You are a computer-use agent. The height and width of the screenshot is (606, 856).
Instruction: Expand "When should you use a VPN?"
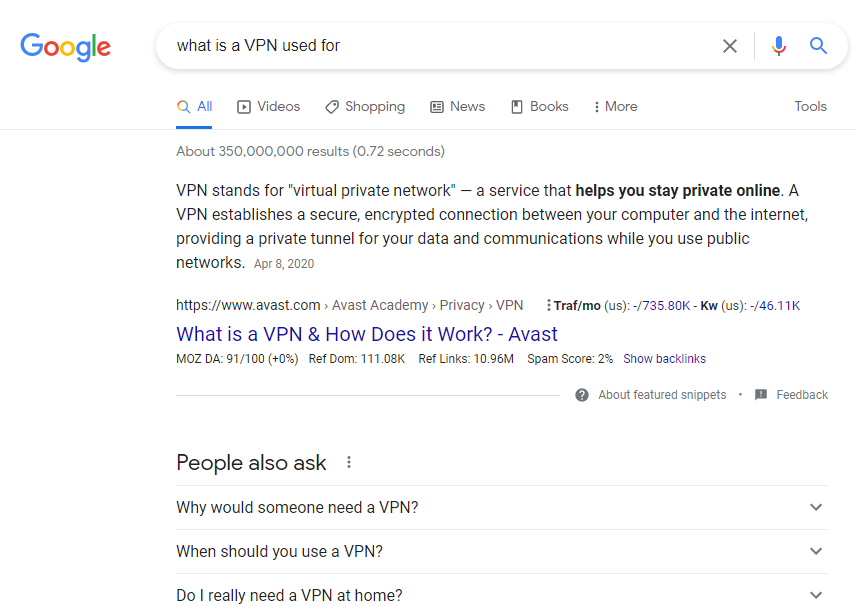pos(816,551)
